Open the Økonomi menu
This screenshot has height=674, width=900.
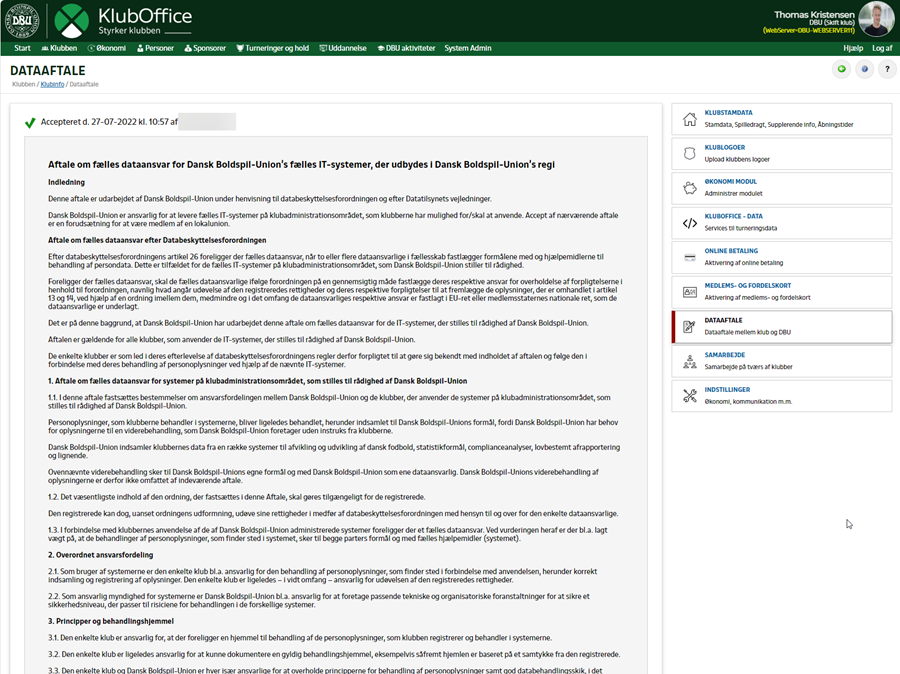click(x=107, y=48)
